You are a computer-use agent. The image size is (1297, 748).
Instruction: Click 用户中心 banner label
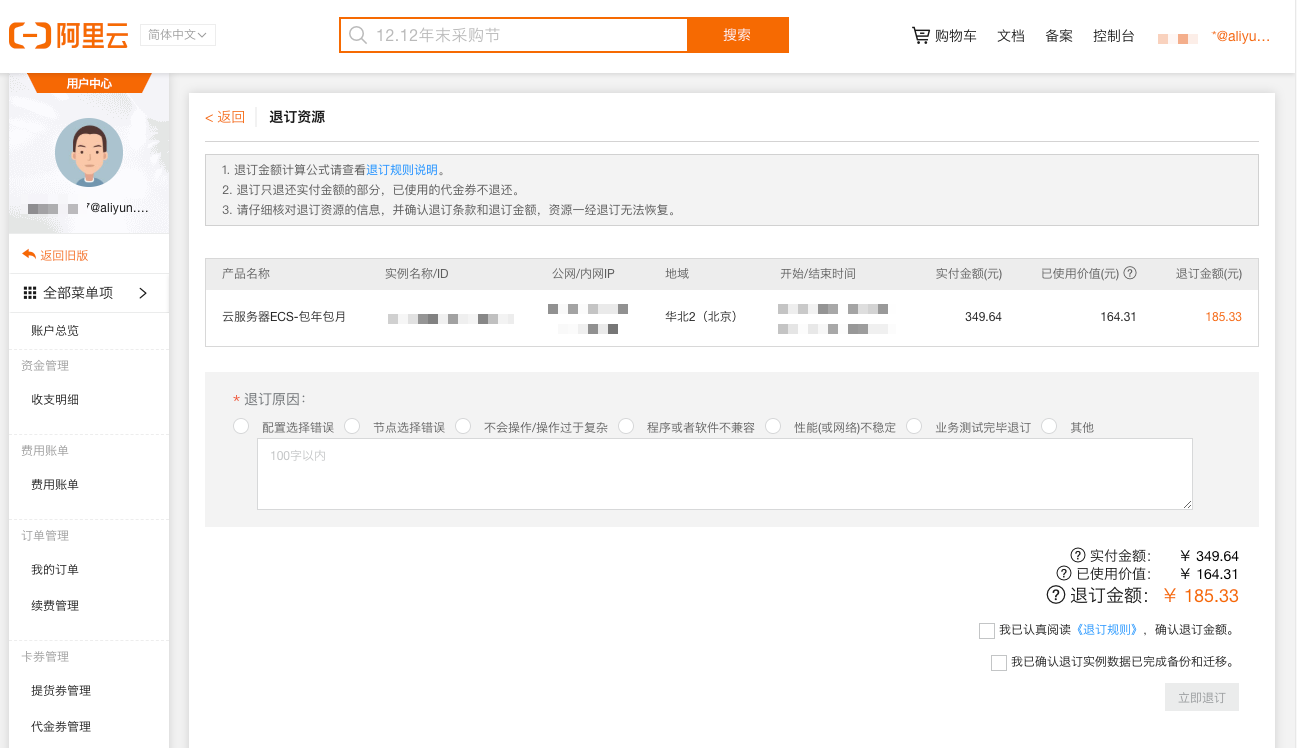click(x=89, y=83)
